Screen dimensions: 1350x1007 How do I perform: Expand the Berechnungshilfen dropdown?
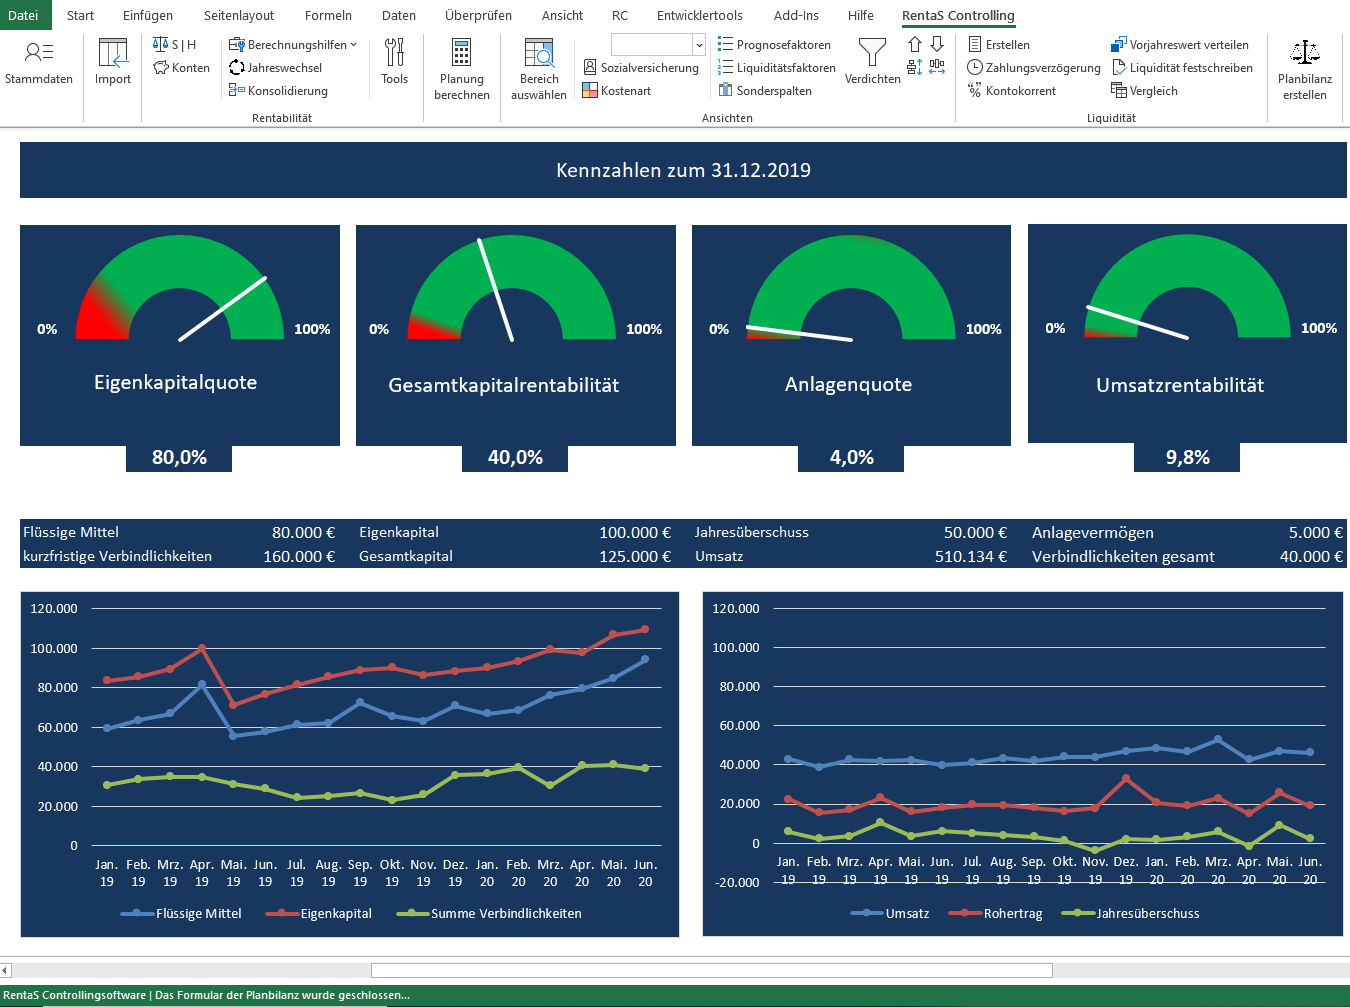pos(293,45)
